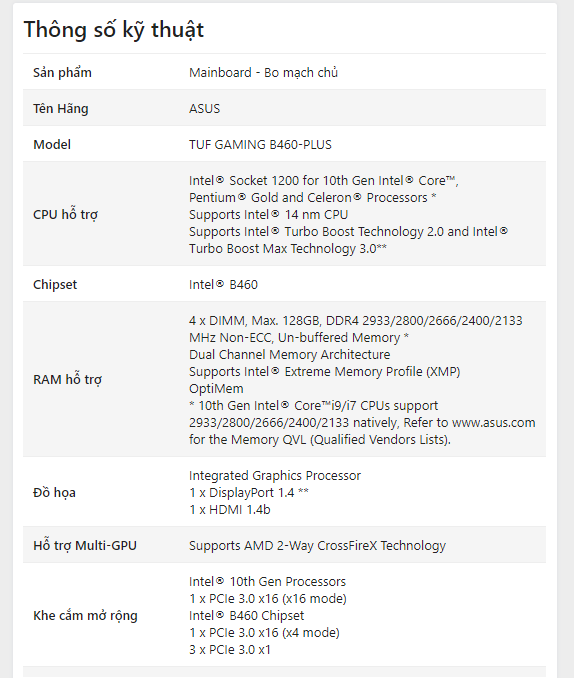Select the 'Khe cắm mở rộng' label
Viewport: 574px width, 678px height.
[85, 615]
